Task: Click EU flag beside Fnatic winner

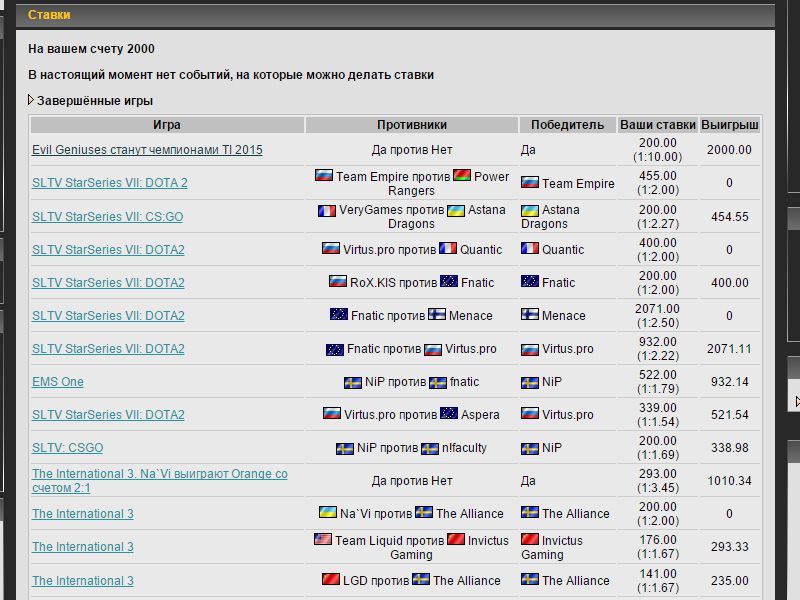Action: 530,282
